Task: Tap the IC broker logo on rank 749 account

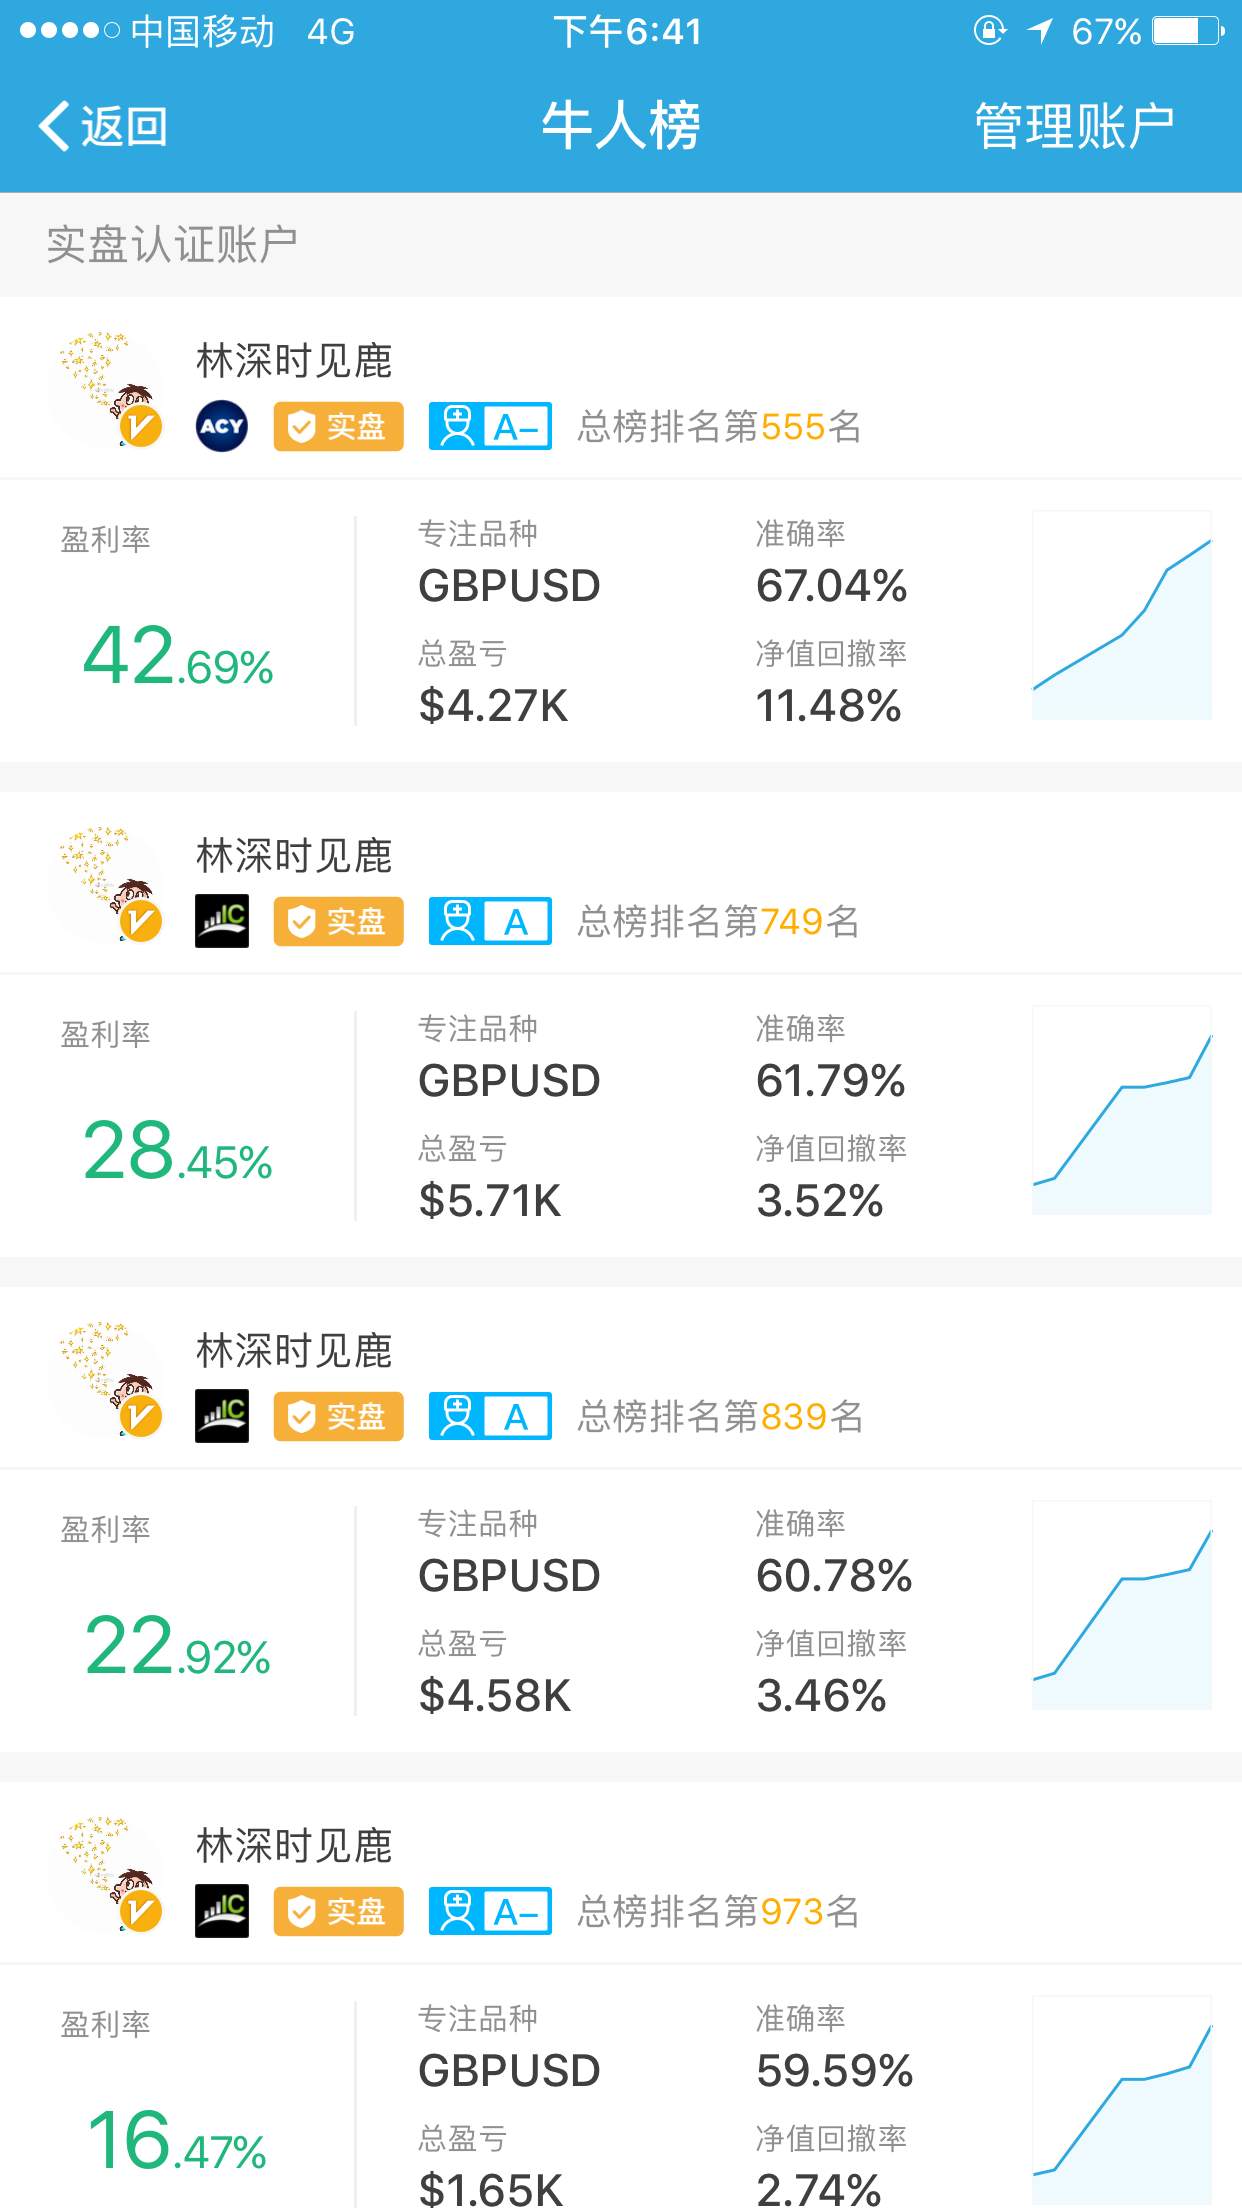Action: tap(222, 921)
